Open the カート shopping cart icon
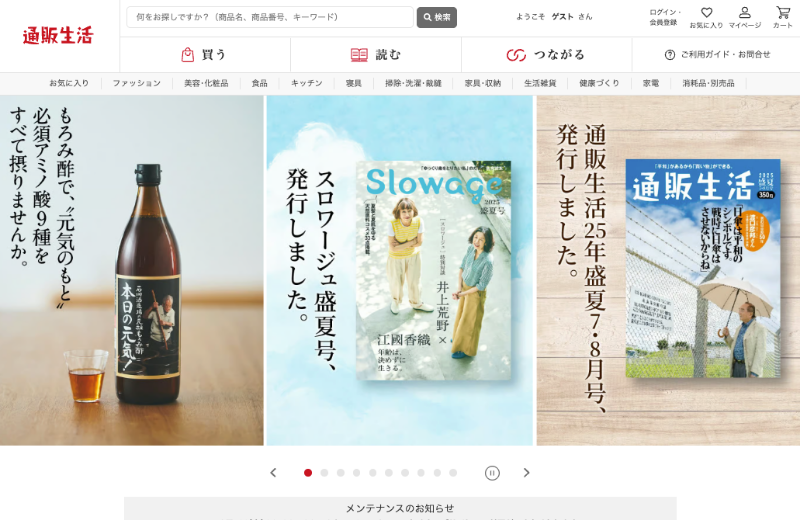The image size is (800, 520). (x=783, y=17)
